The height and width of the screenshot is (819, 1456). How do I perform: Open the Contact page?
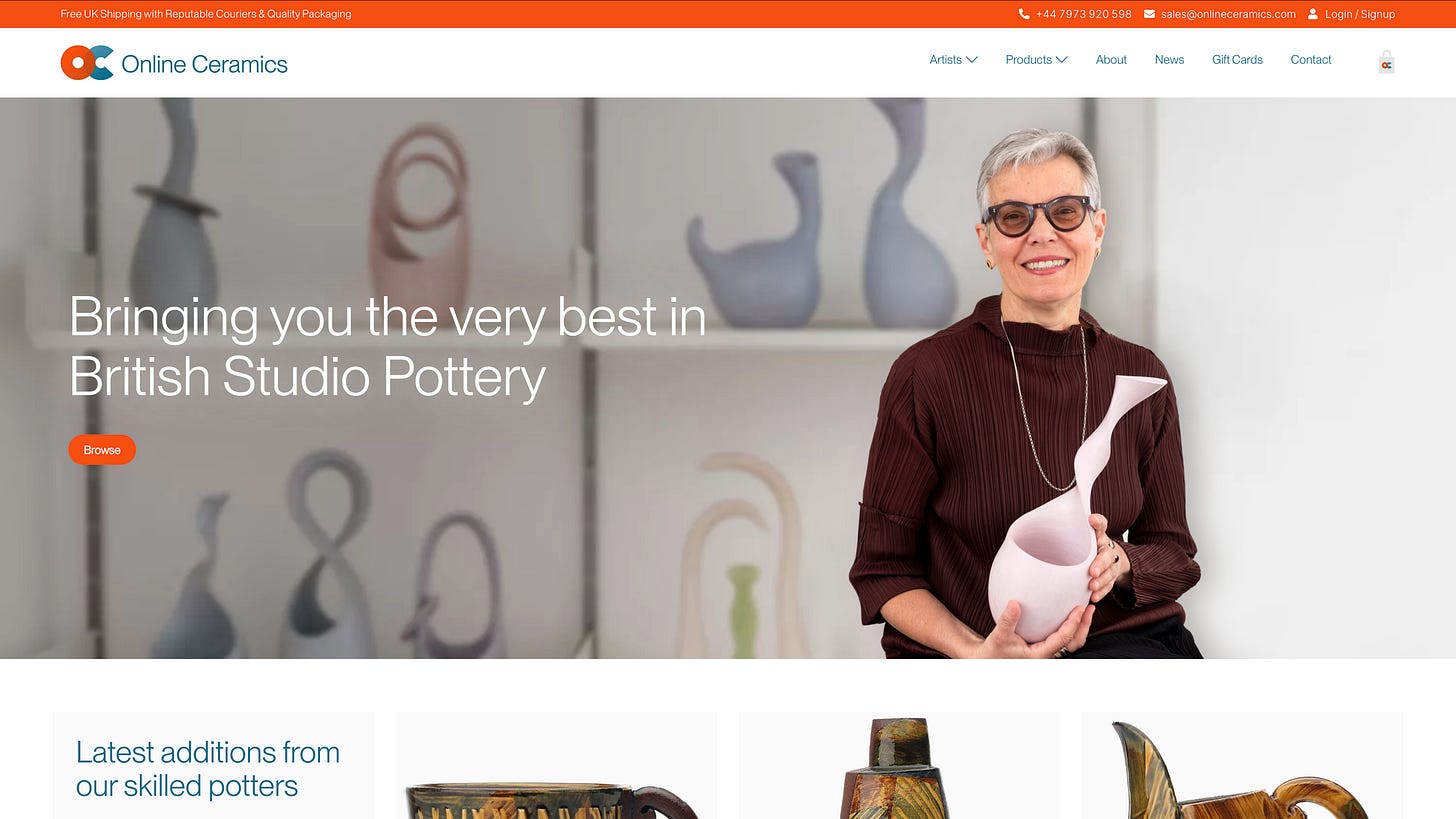click(x=1310, y=60)
